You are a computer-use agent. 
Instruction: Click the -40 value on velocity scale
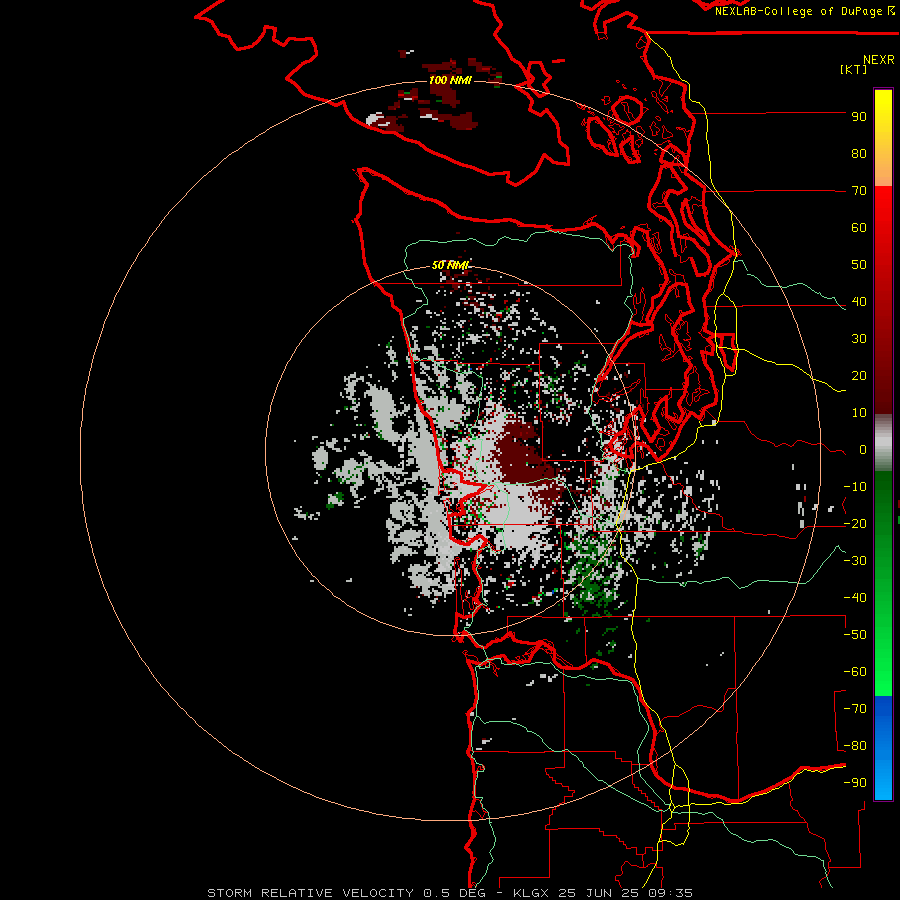click(x=855, y=598)
